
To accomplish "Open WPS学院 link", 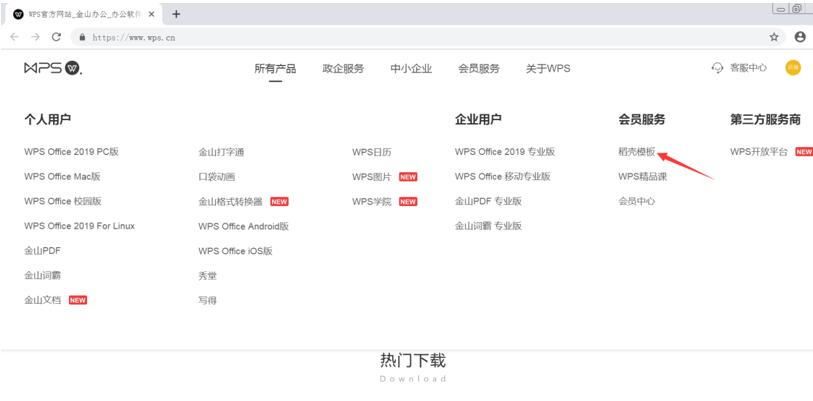I will (x=372, y=202).
